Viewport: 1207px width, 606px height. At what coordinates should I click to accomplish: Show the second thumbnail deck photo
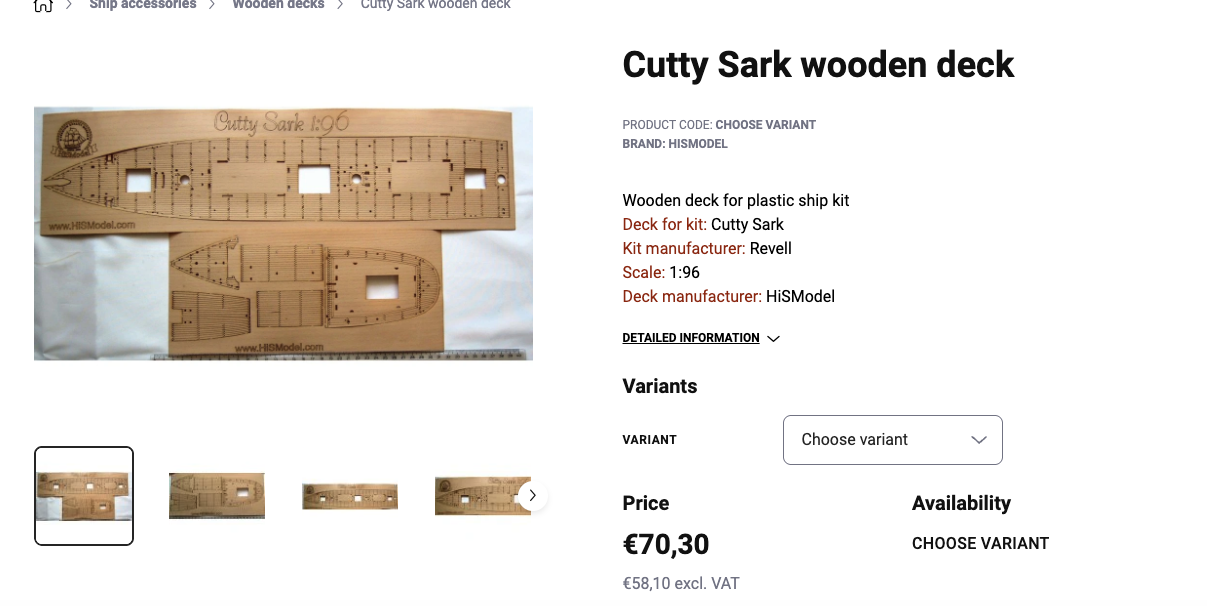coord(217,496)
